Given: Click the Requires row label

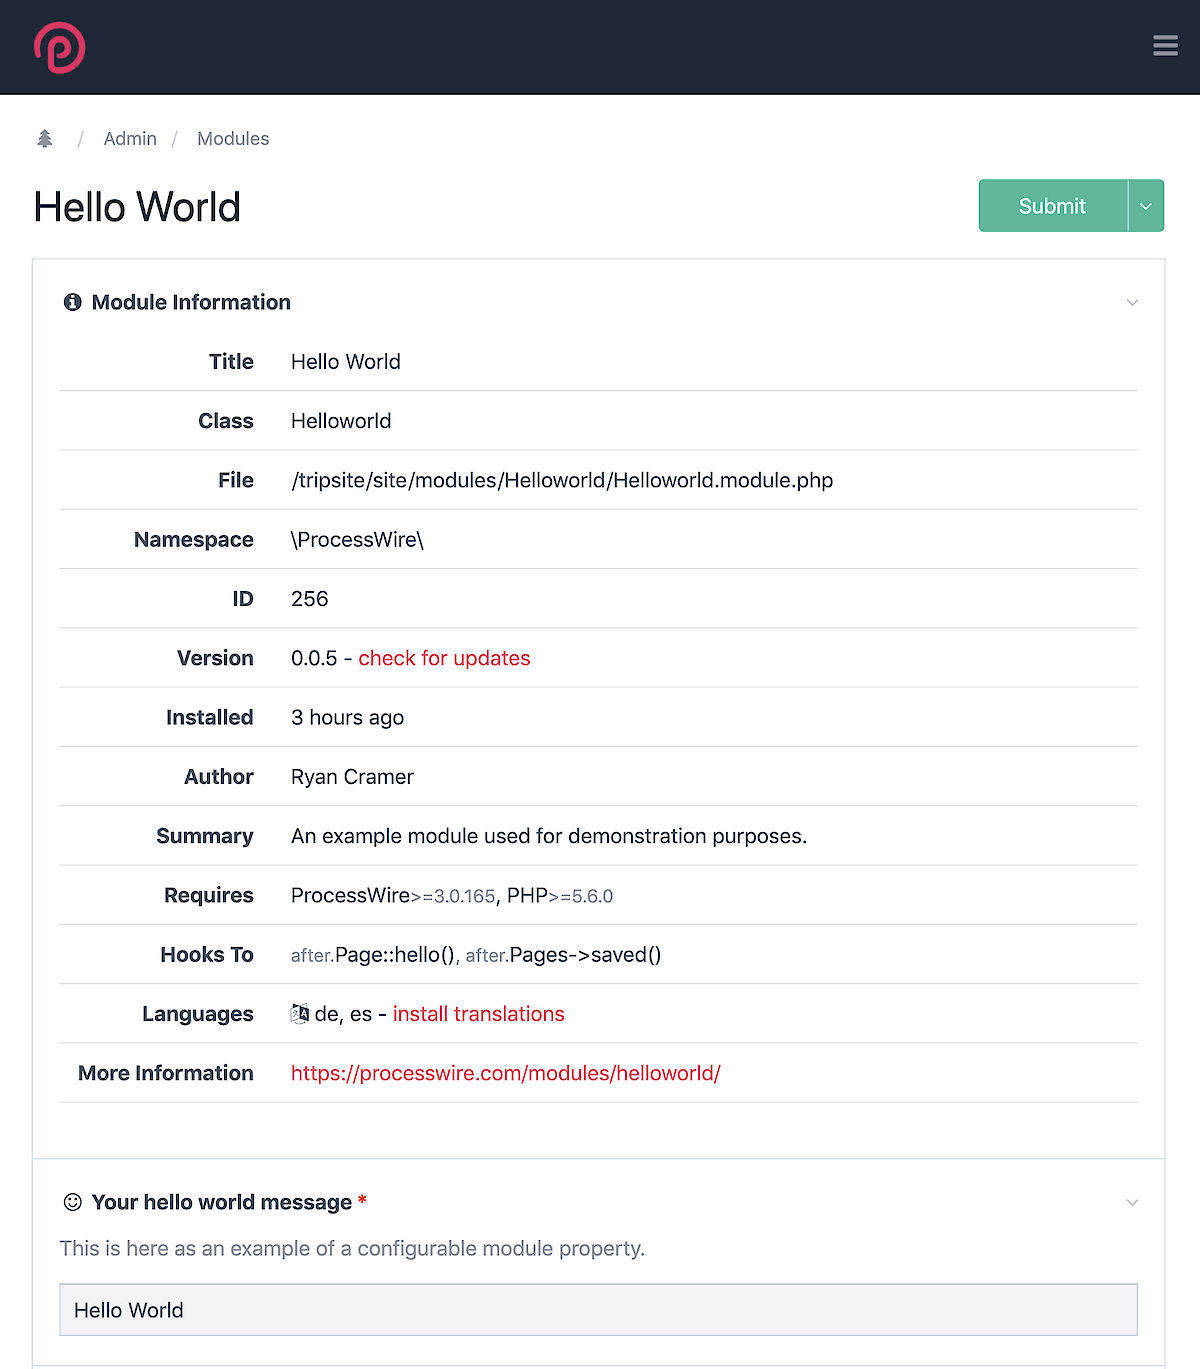Looking at the screenshot, I should click(209, 896).
